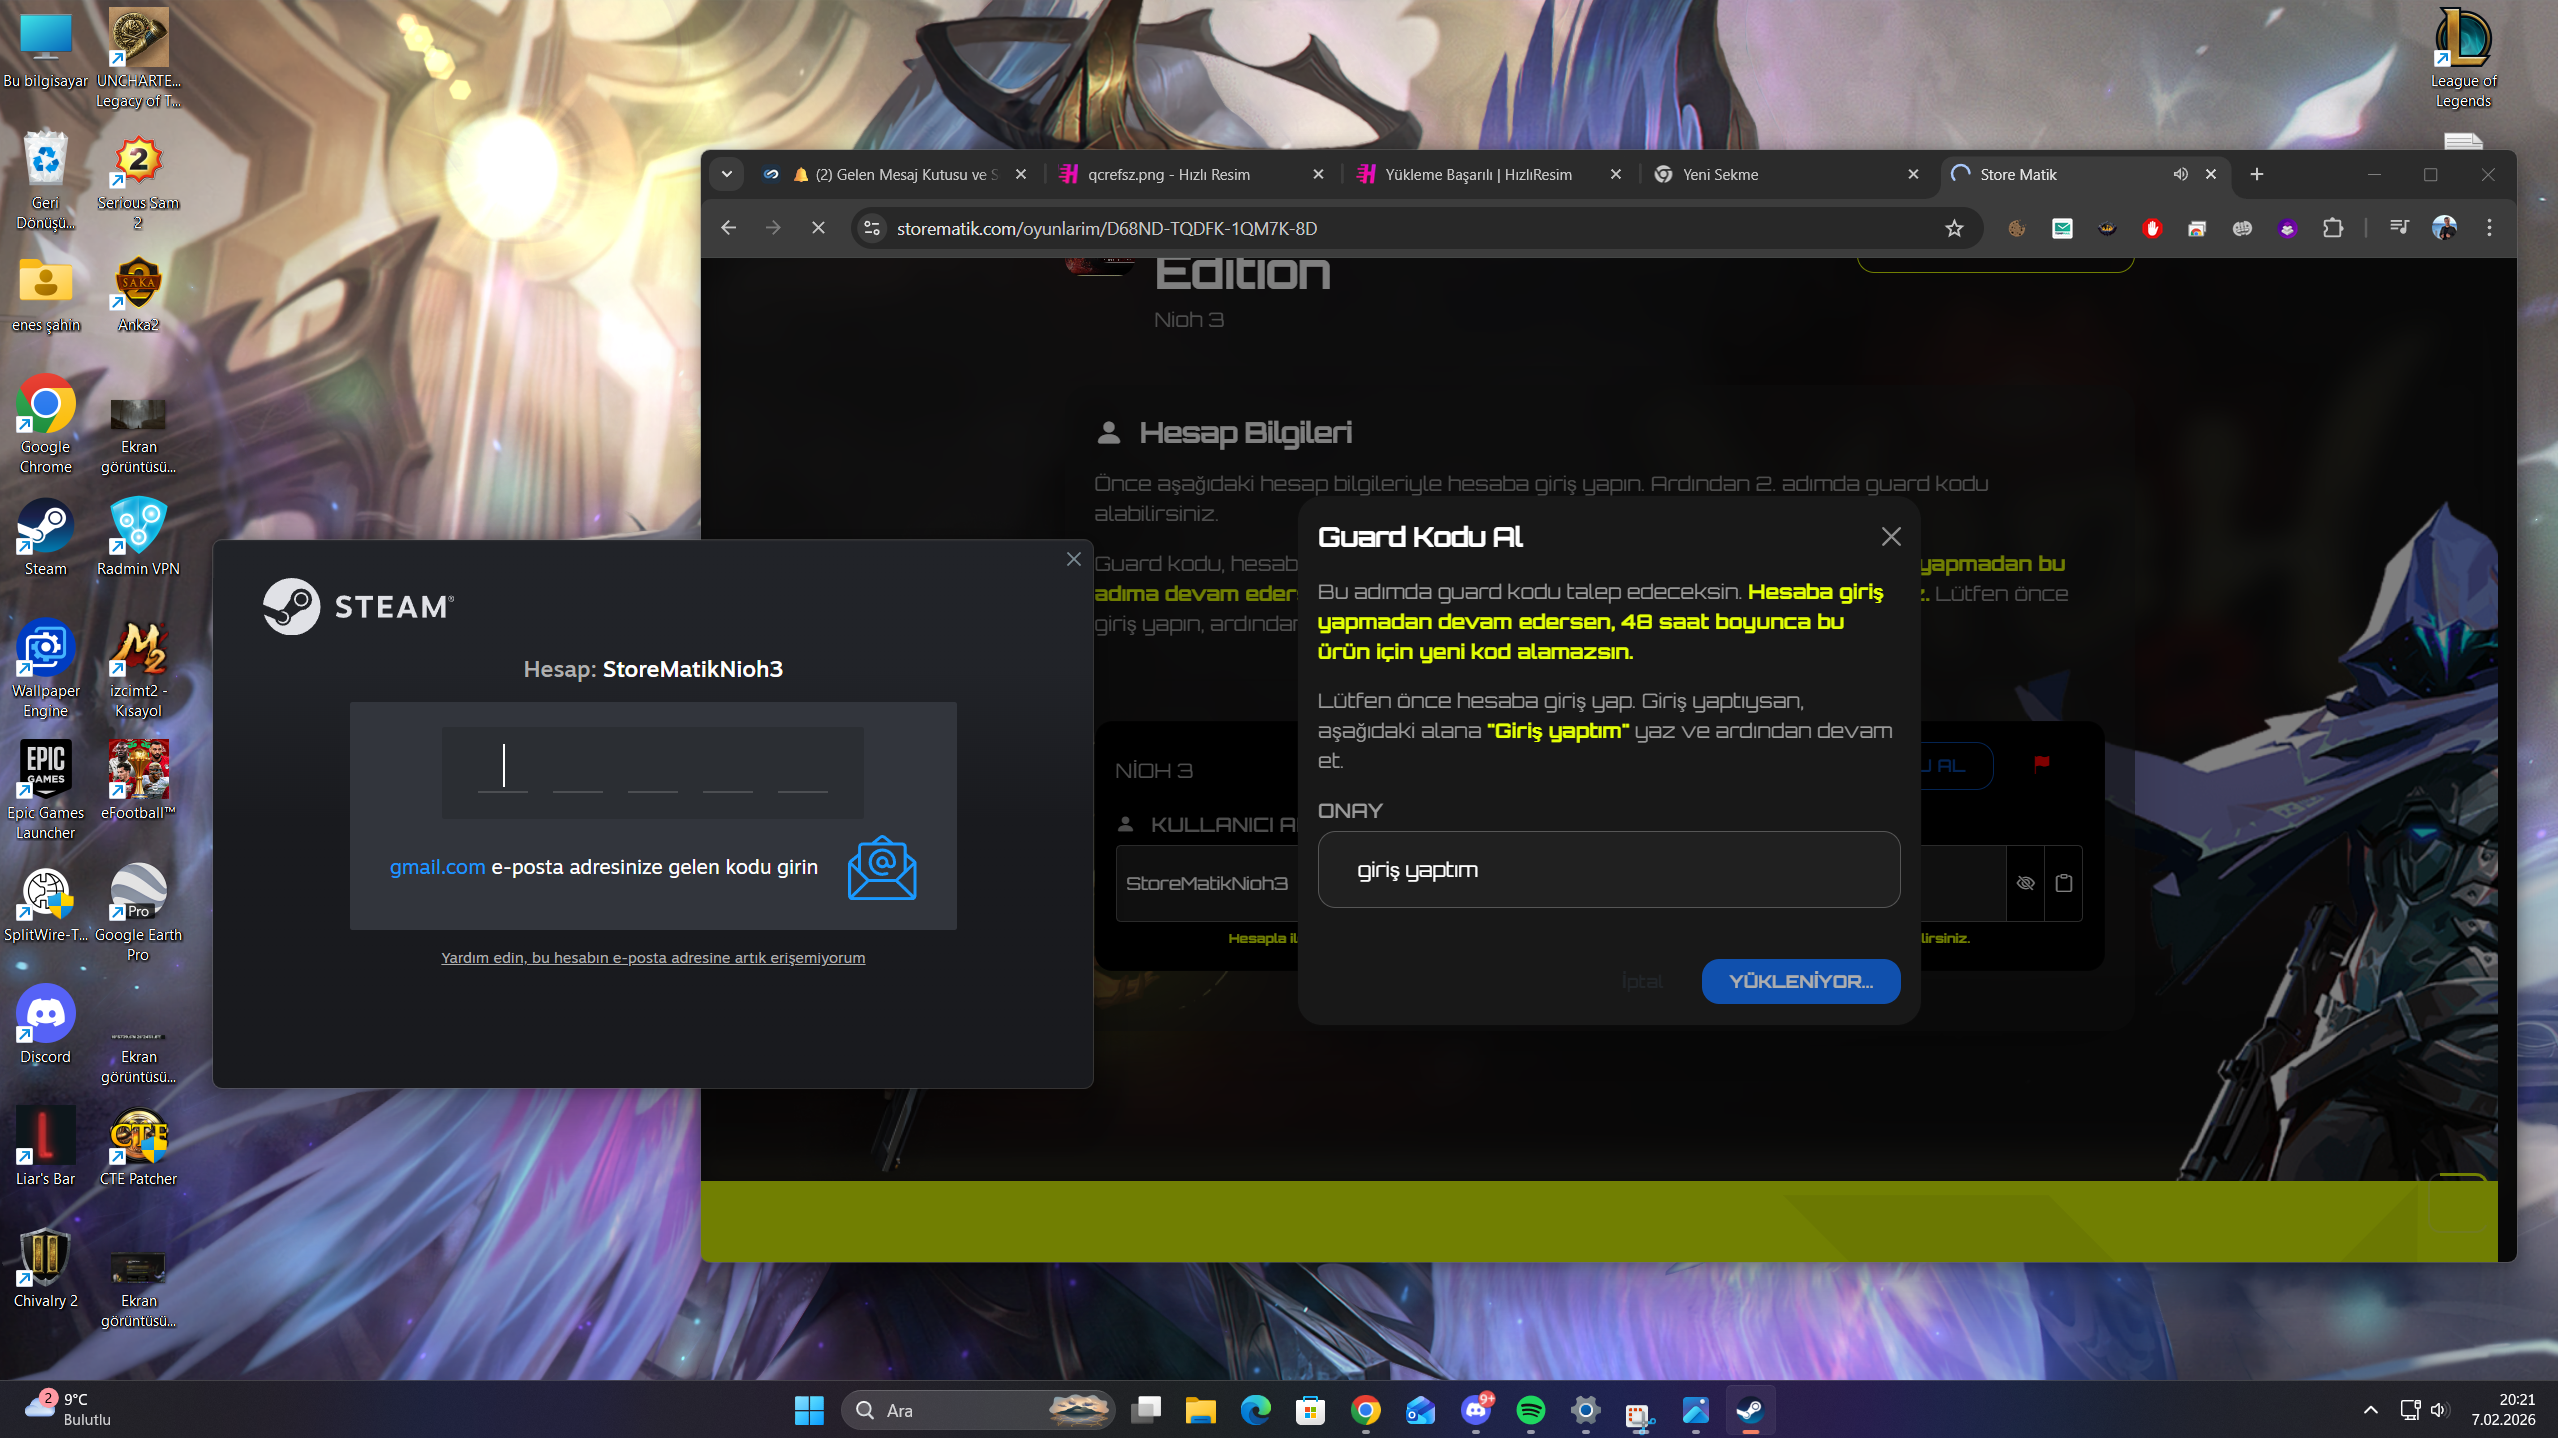This screenshot has width=2558, height=1438.
Task: Mute the Store Matik tab audio
Action: click(2180, 174)
